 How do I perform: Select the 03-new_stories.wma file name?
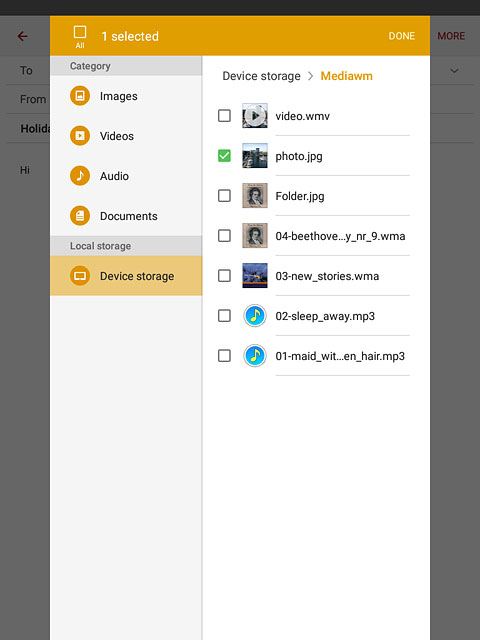(327, 276)
